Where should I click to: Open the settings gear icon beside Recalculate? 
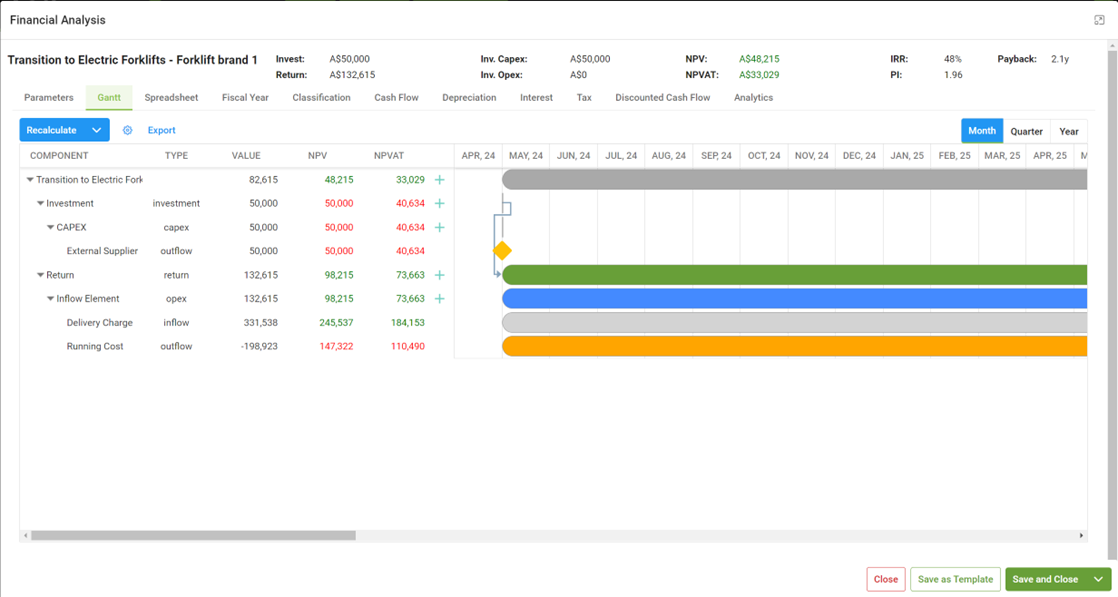coord(127,129)
